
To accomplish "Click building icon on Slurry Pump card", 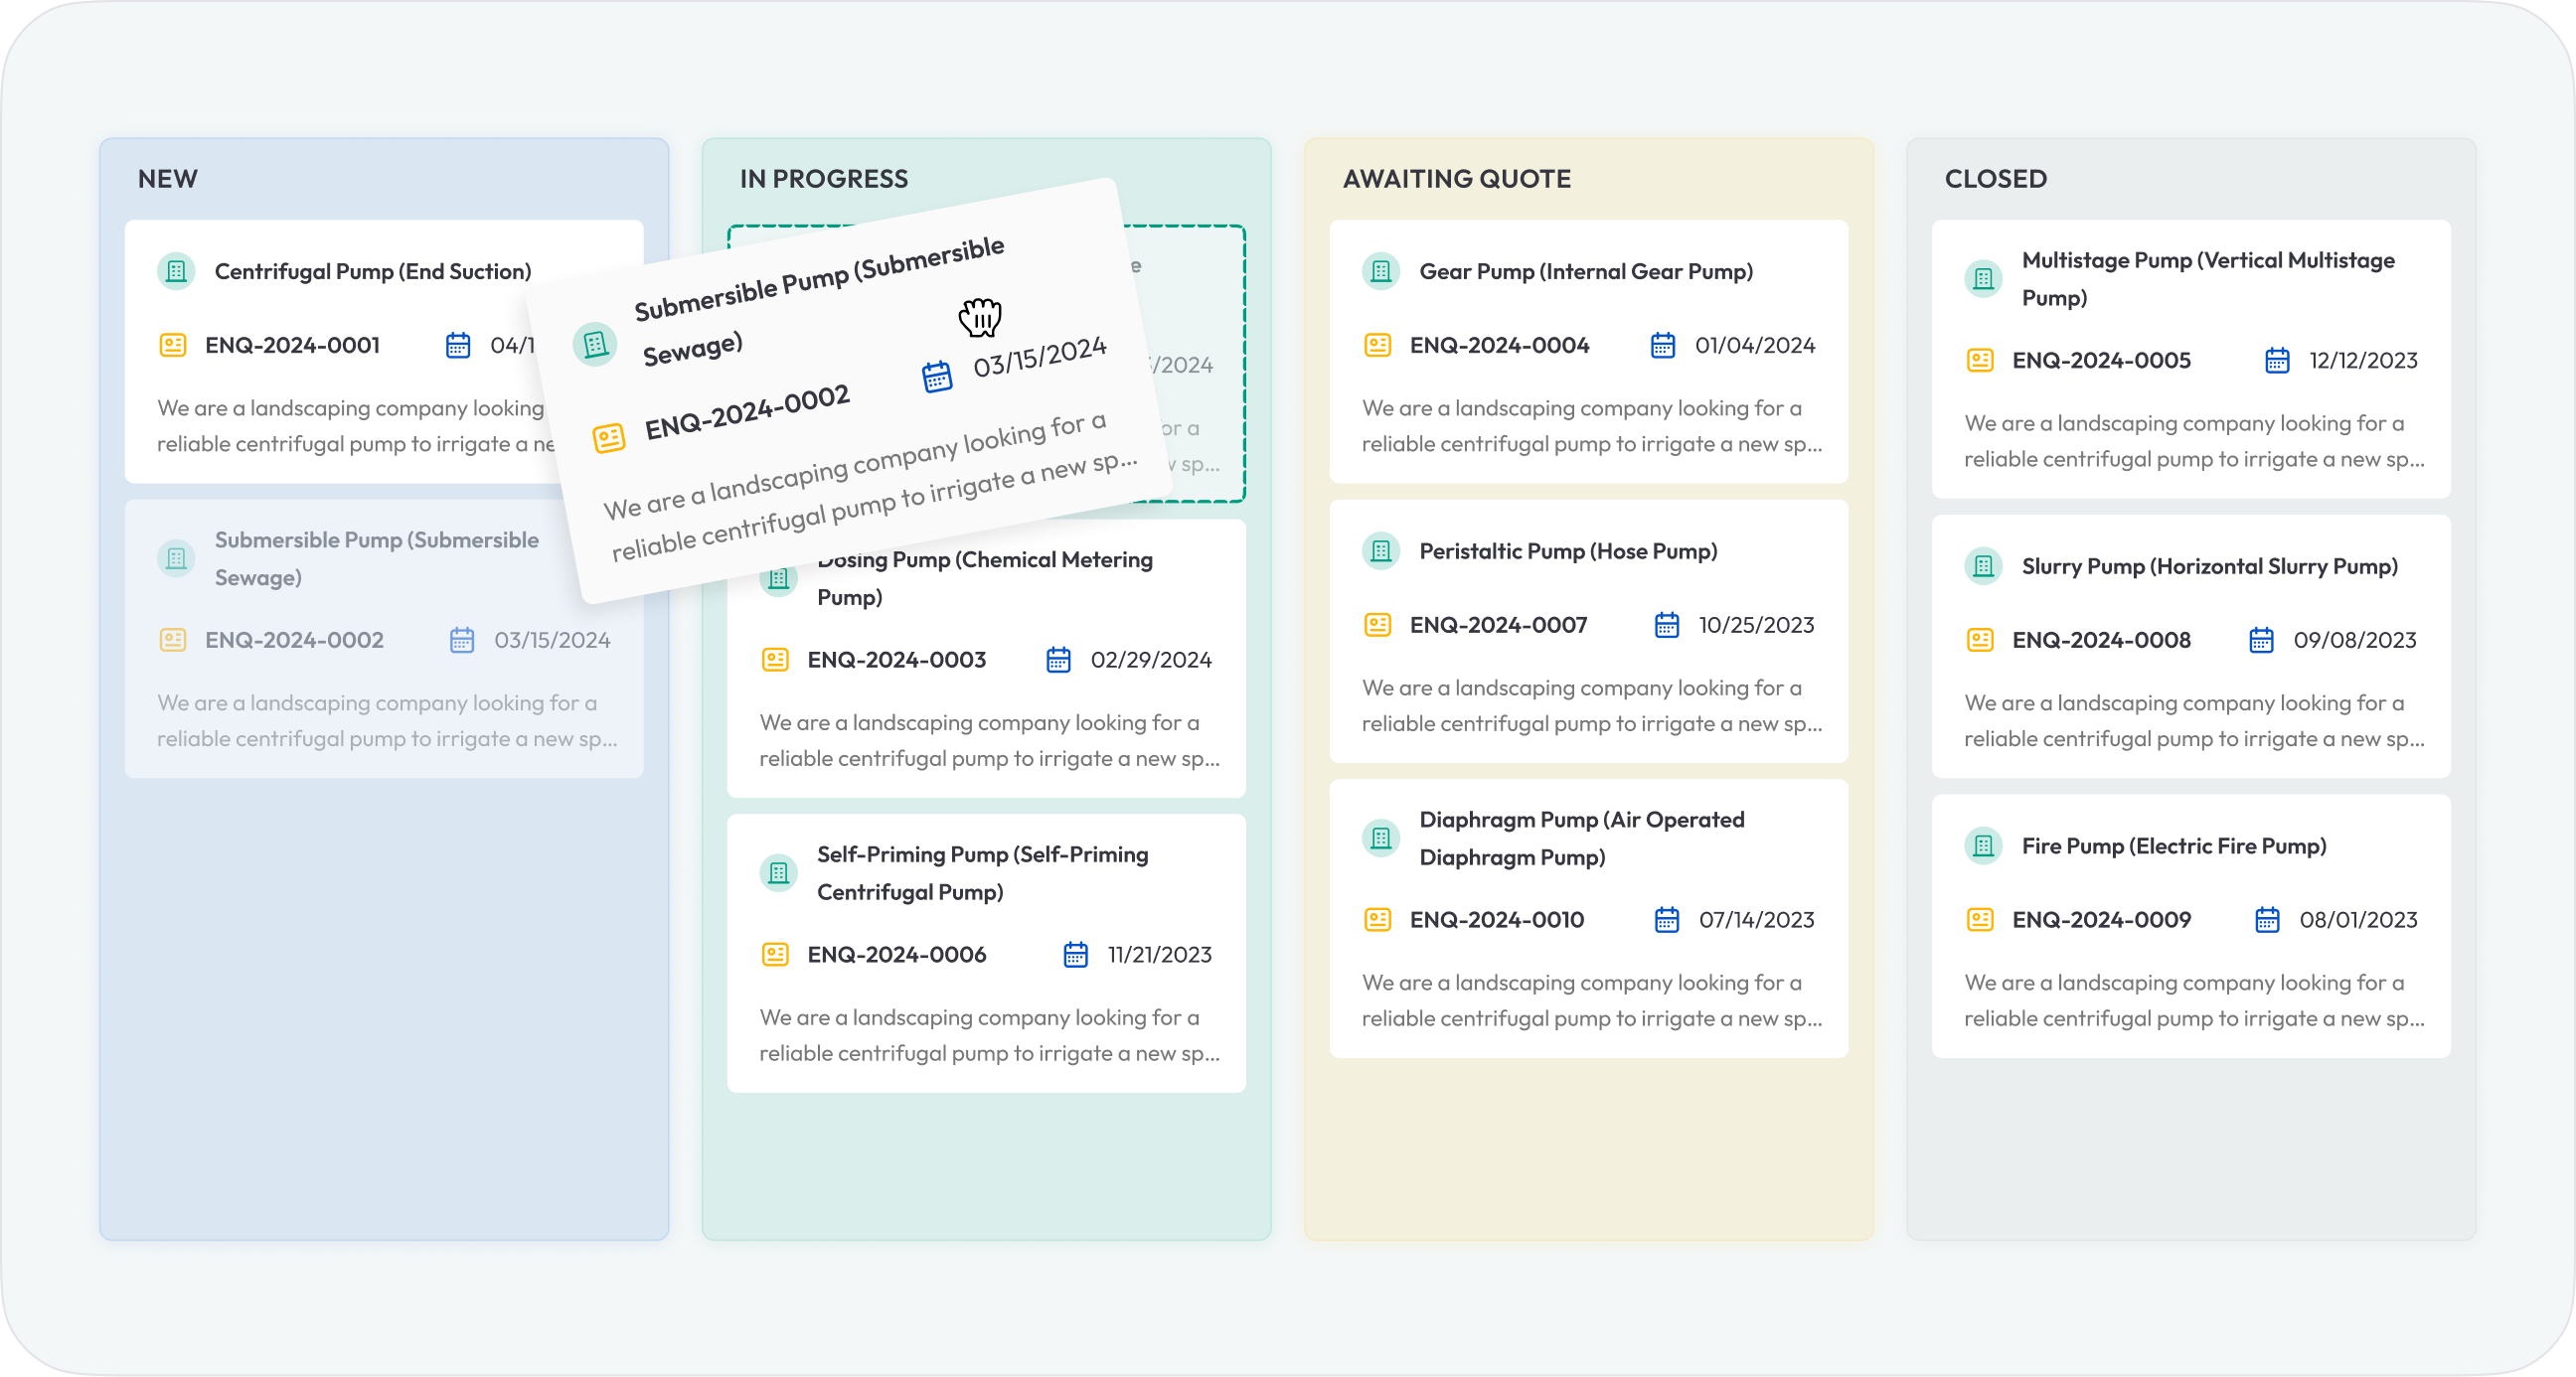I will pyautogui.click(x=1983, y=566).
